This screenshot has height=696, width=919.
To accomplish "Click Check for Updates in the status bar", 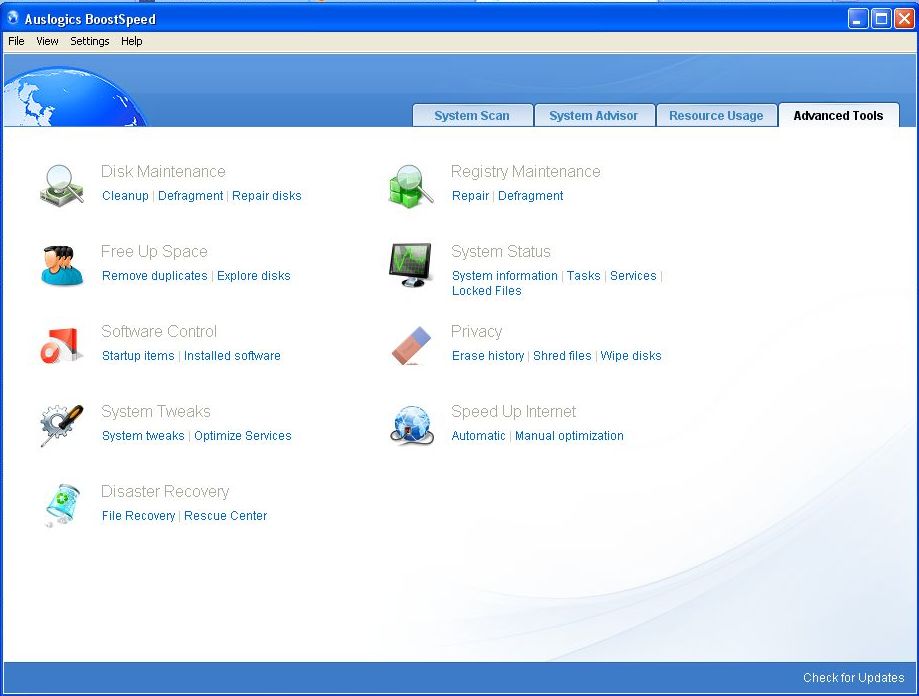I will pos(853,678).
